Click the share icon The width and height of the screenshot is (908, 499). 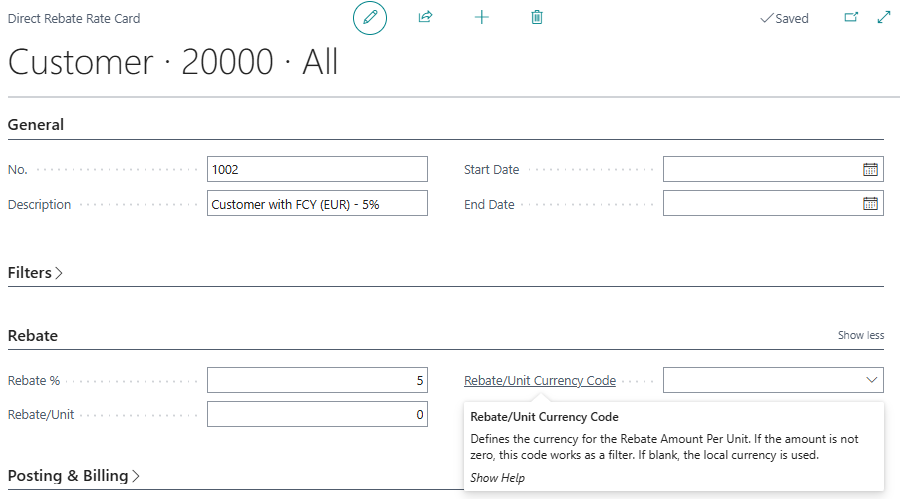click(x=426, y=17)
